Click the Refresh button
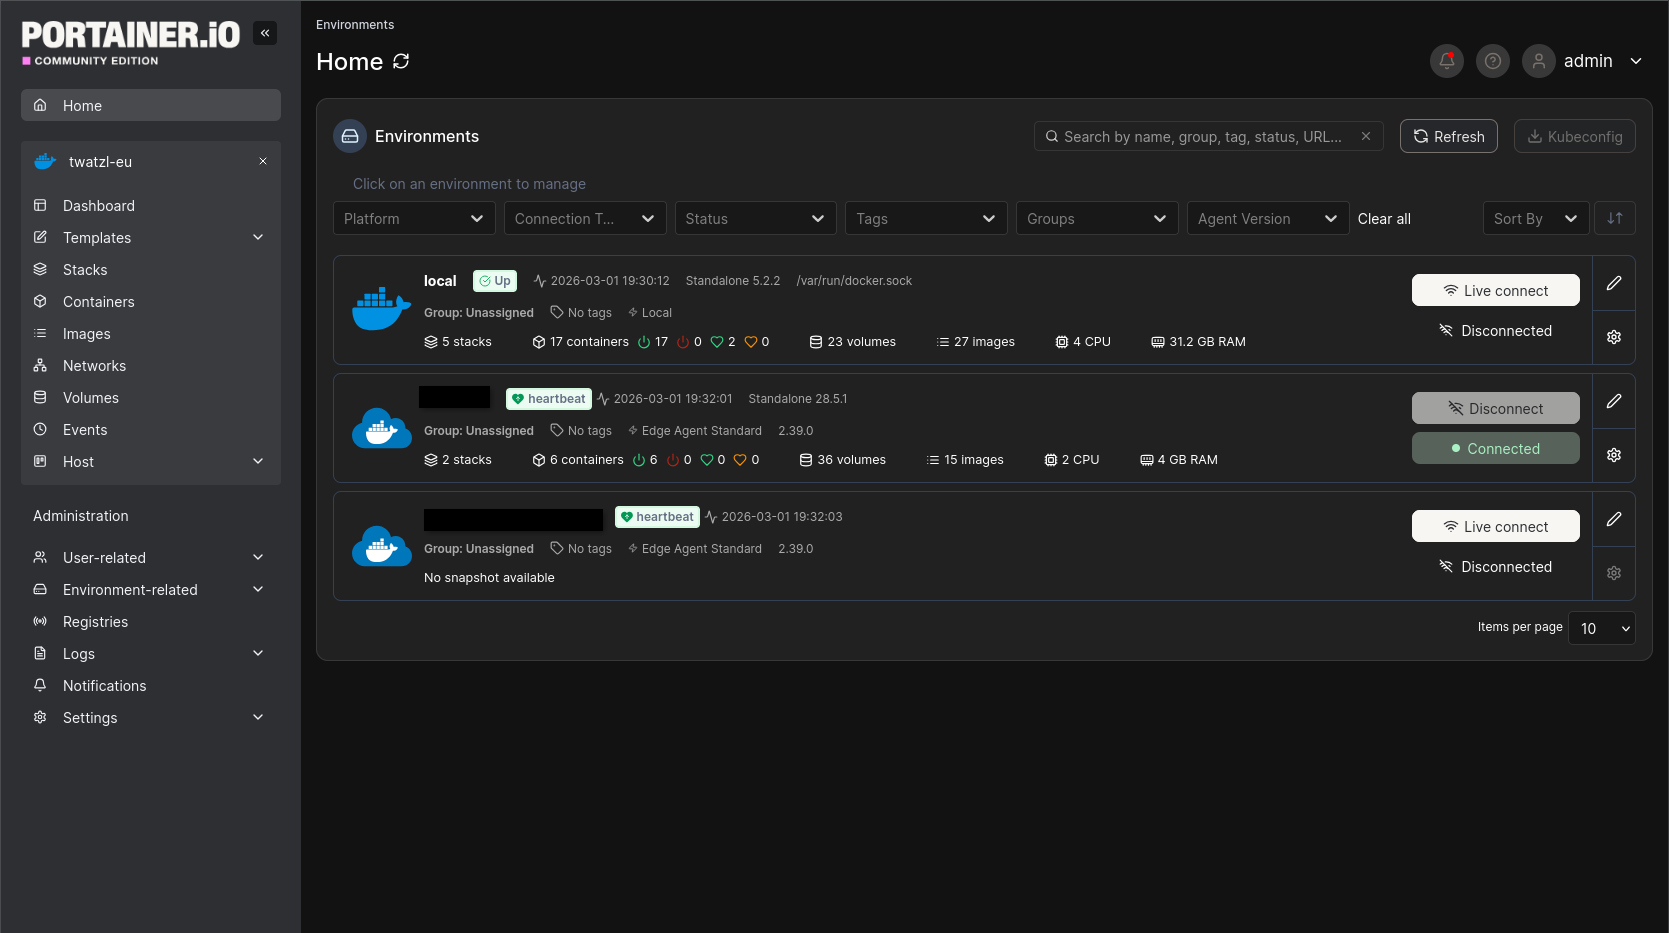 pos(1448,136)
